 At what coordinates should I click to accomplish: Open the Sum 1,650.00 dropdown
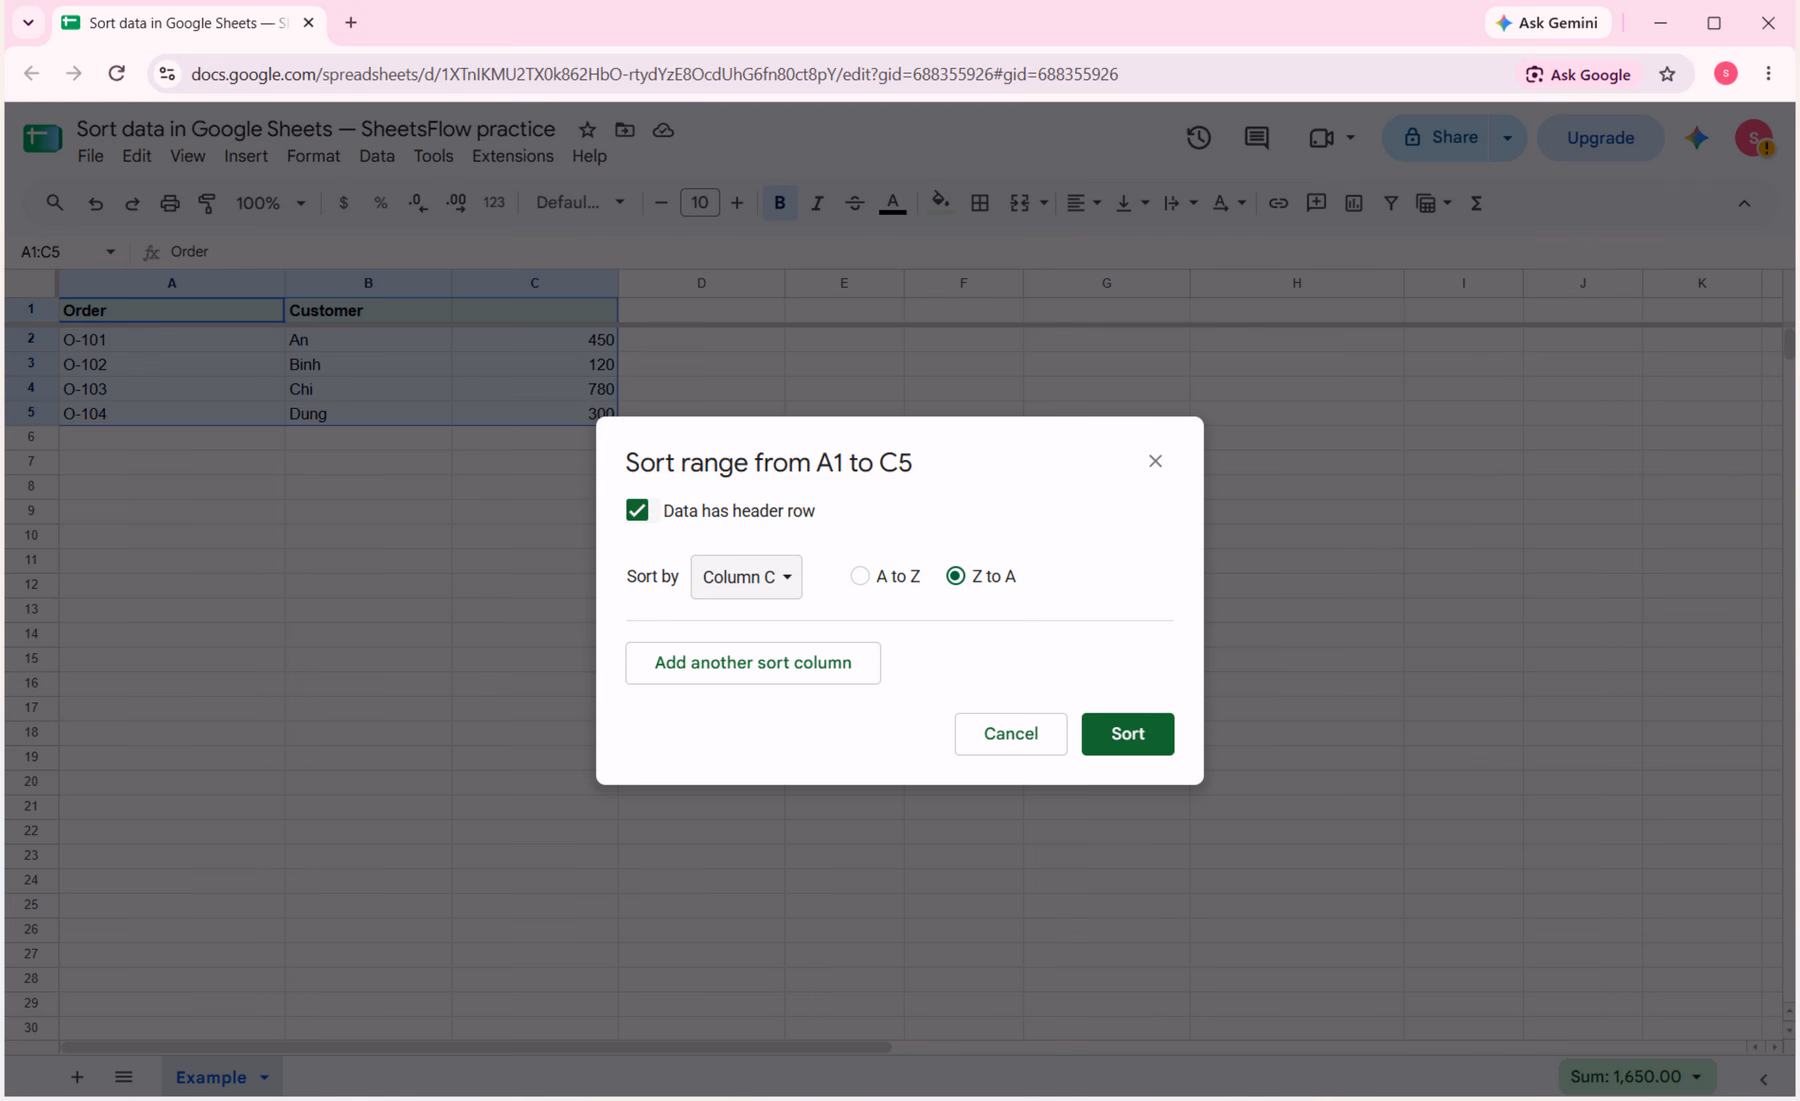1637,1077
